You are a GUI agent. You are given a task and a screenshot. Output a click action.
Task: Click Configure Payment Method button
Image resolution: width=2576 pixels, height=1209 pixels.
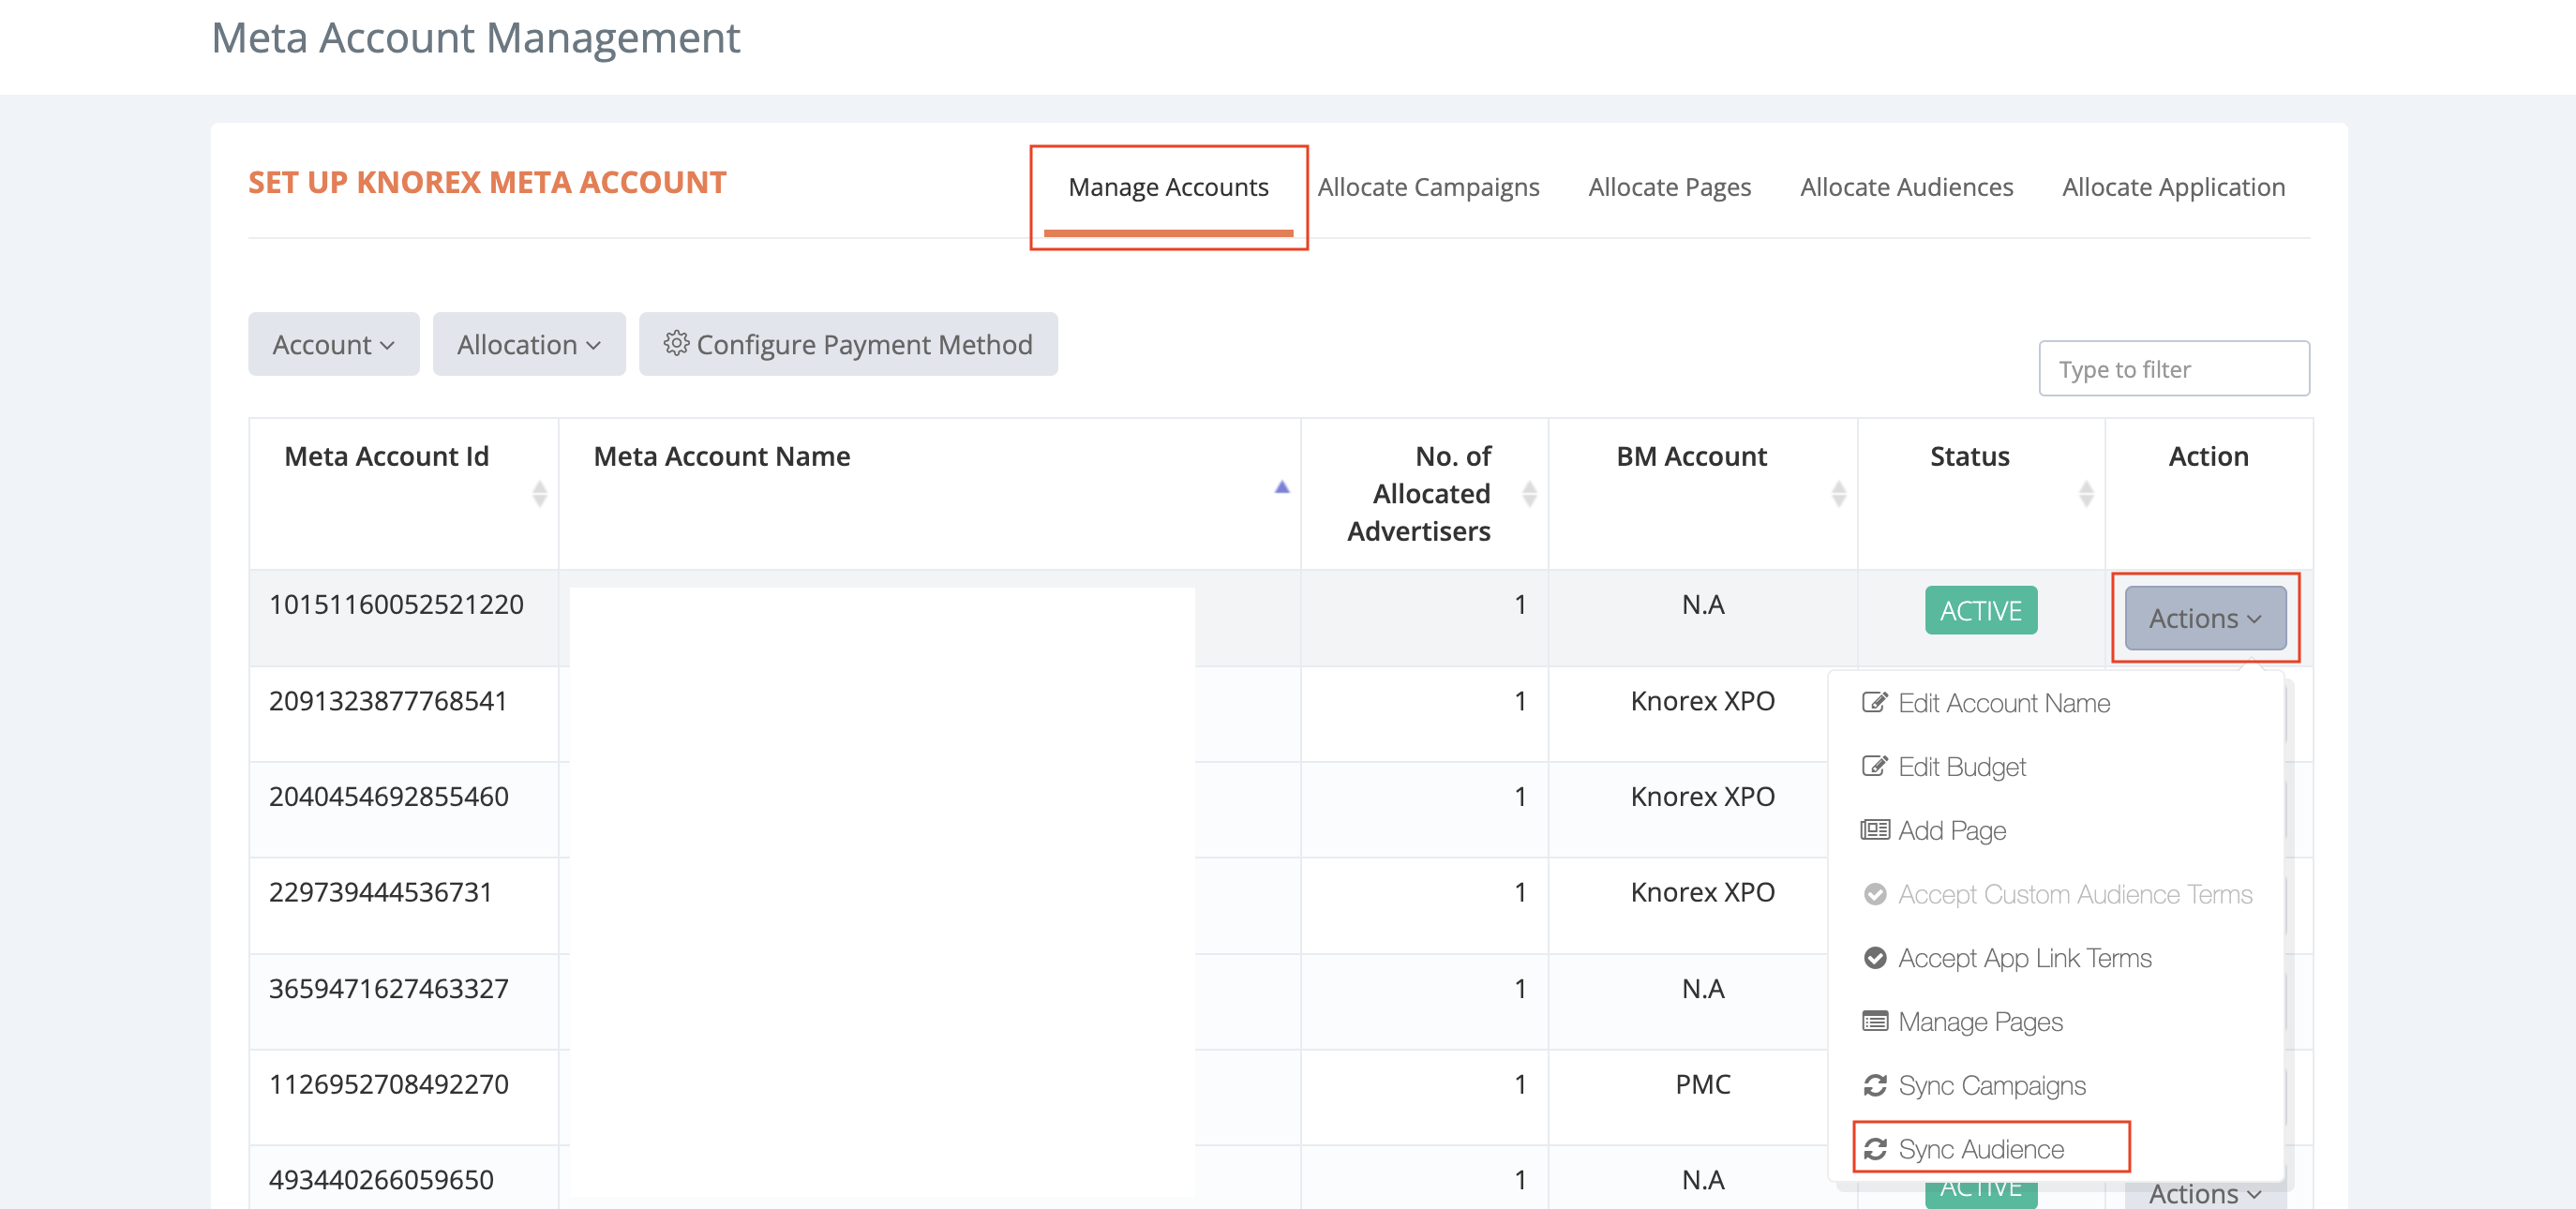pos(848,344)
